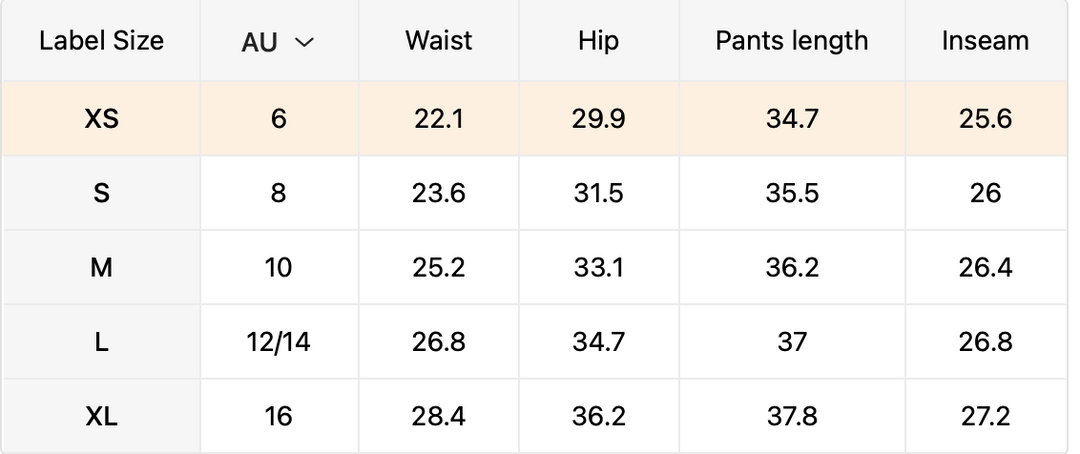Image resolution: width=1080 pixels, height=454 pixels.
Task: Click AU size 6 cell
Action: [278, 119]
